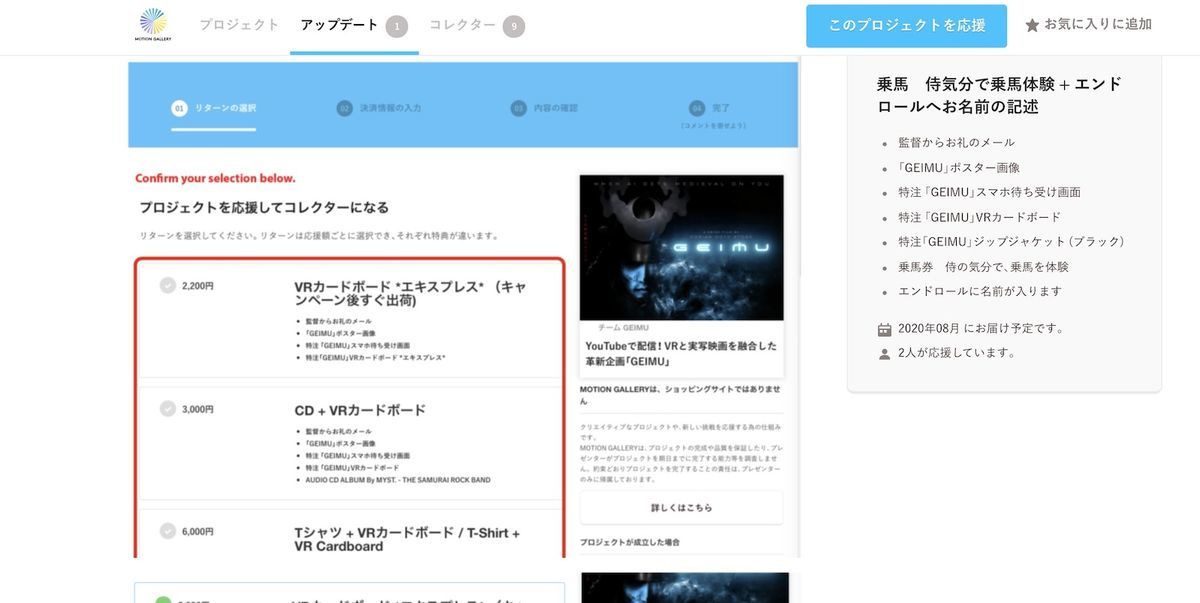The width and height of the screenshot is (1200, 603).
Task: Click the Confirm your selection below red text
Action: click(215, 178)
